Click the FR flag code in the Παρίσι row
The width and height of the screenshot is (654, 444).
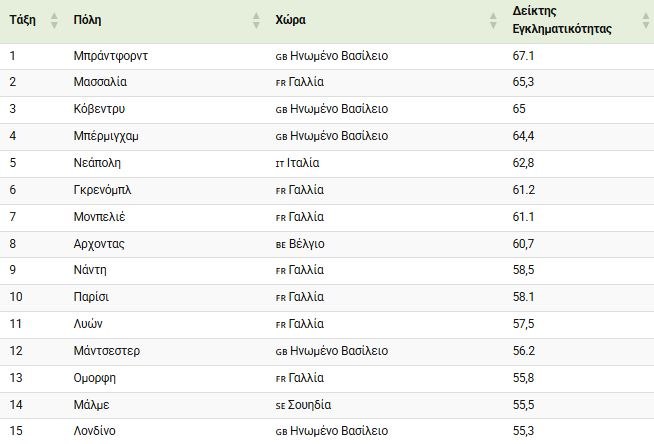click(280, 298)
